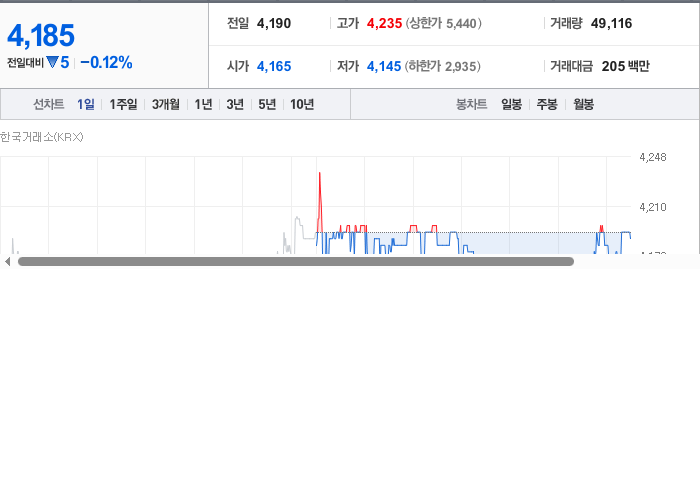Click the 봉차트 label
This screenshot has height=490, width=700.
[471, 104]
